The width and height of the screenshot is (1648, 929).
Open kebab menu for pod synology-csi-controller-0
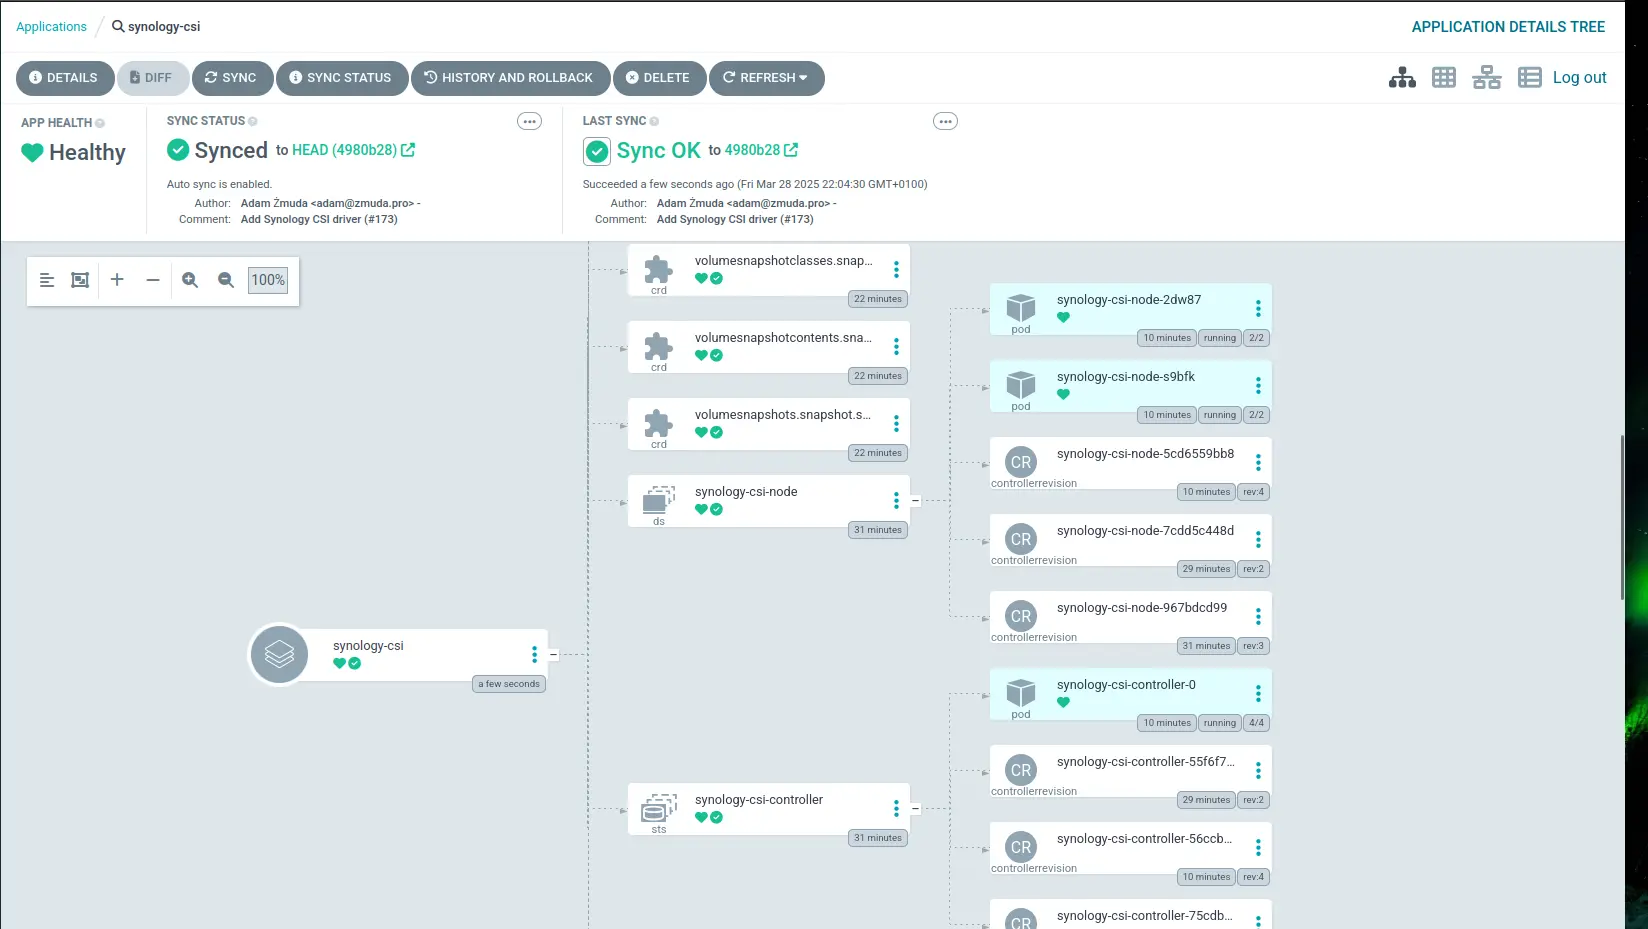(x=1258, y=694)
